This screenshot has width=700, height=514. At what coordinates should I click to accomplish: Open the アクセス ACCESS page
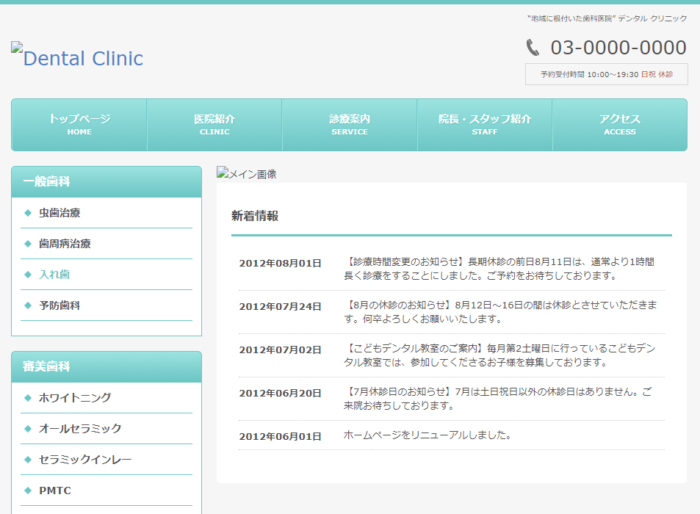tap(619, 125)
